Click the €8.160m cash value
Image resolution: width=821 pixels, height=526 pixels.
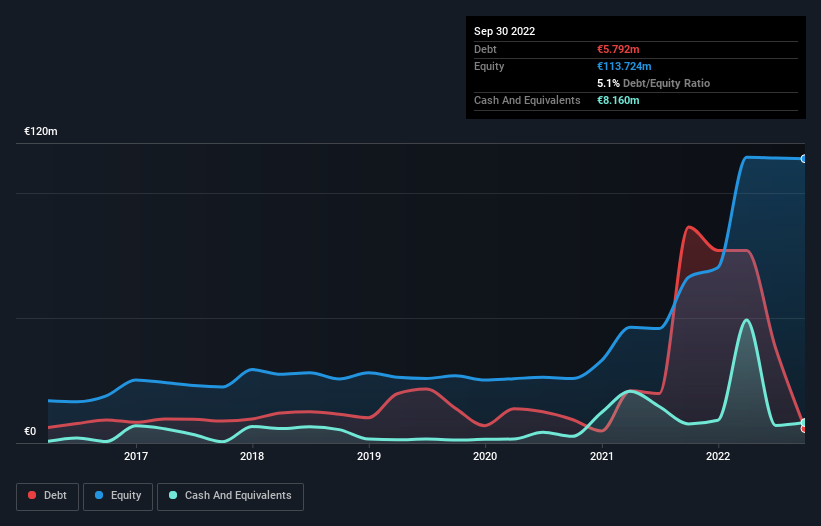pyautogui.click(x=618, y=100)
